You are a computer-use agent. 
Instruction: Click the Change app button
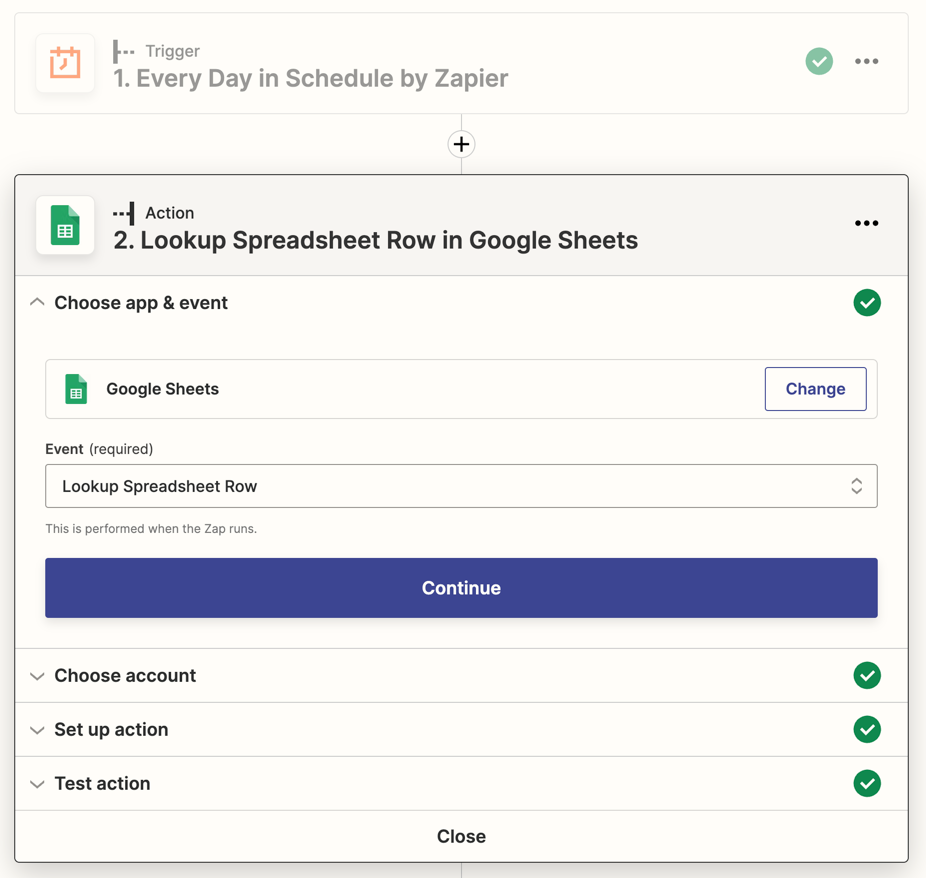pos(815,389)
